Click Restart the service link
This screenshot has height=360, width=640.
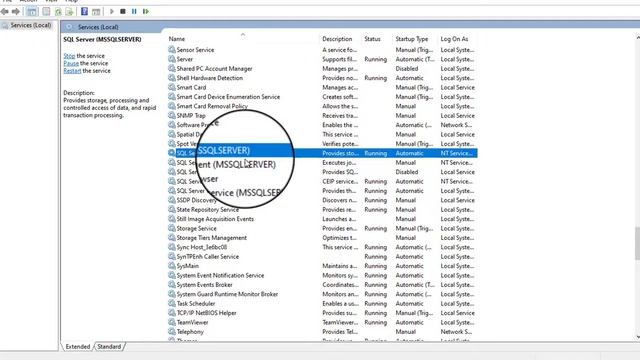point(72,71)
